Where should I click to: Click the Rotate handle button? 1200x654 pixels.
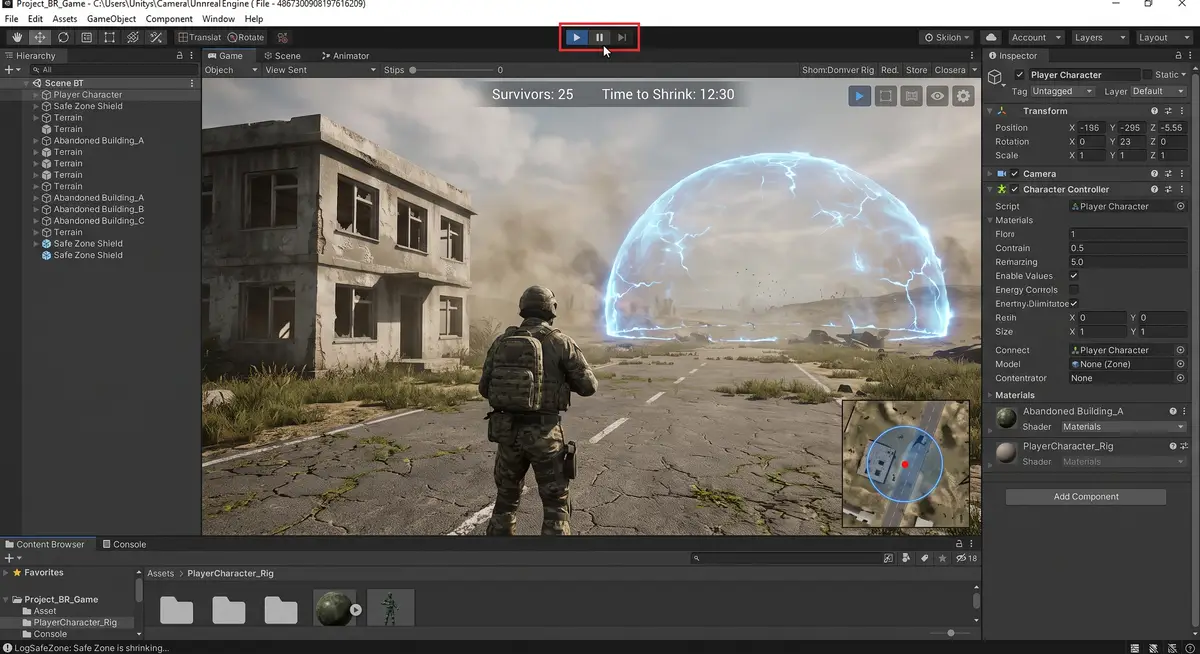click(x=245, y=37)
